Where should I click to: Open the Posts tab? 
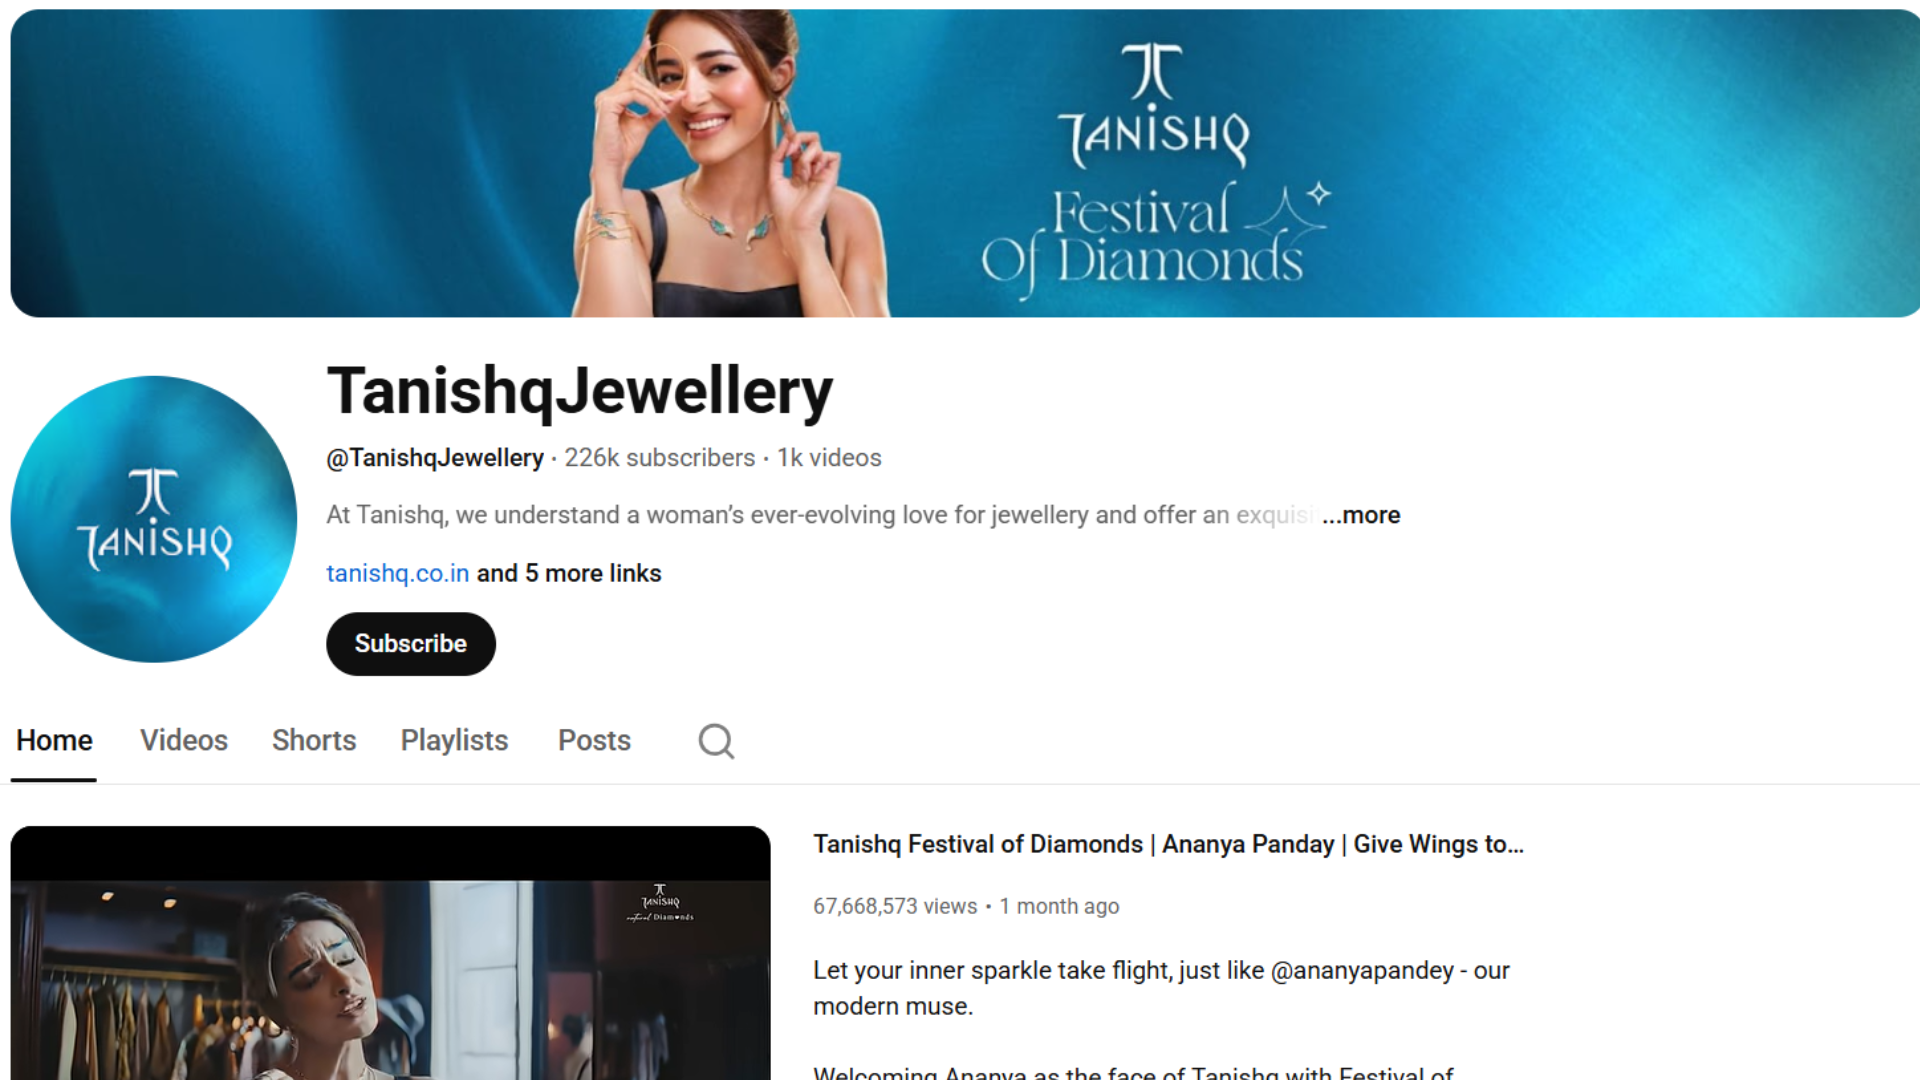pyautogui.click(x=594, y=740)
